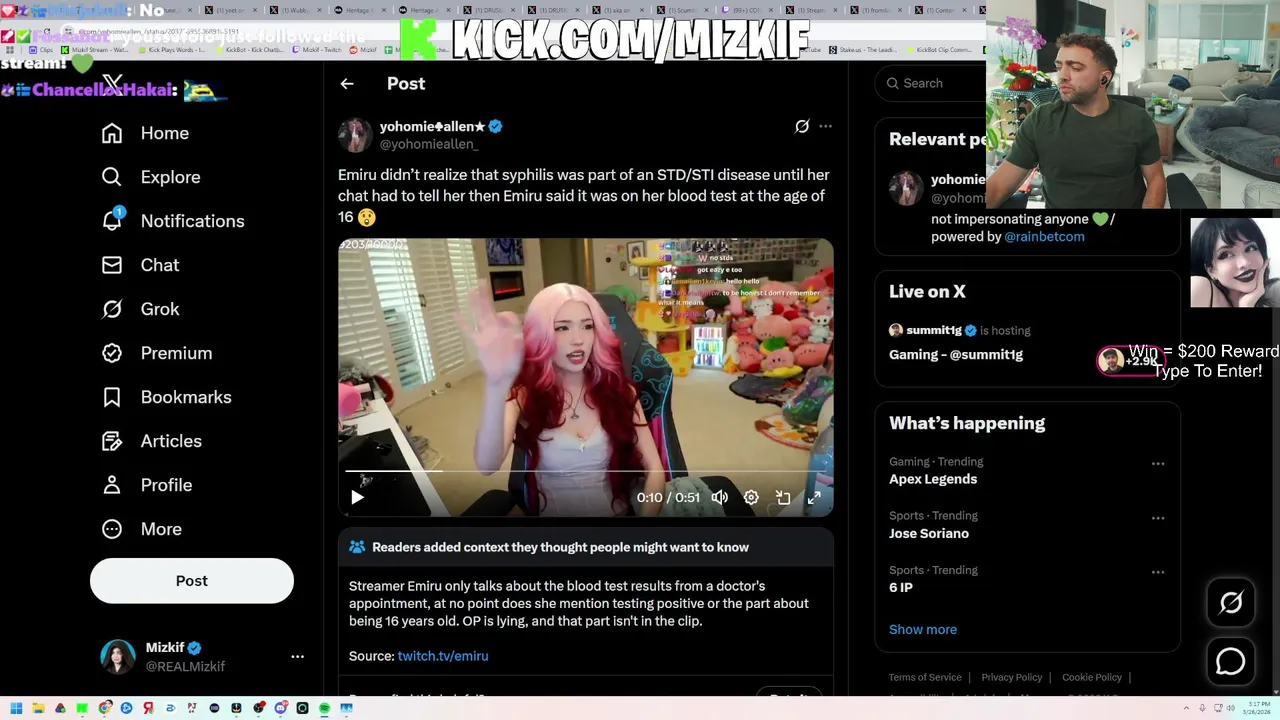The image size is (1280, 720).
Task: Open video settings gear in the player
Action: pyautogui.click(x=751, y=497)
